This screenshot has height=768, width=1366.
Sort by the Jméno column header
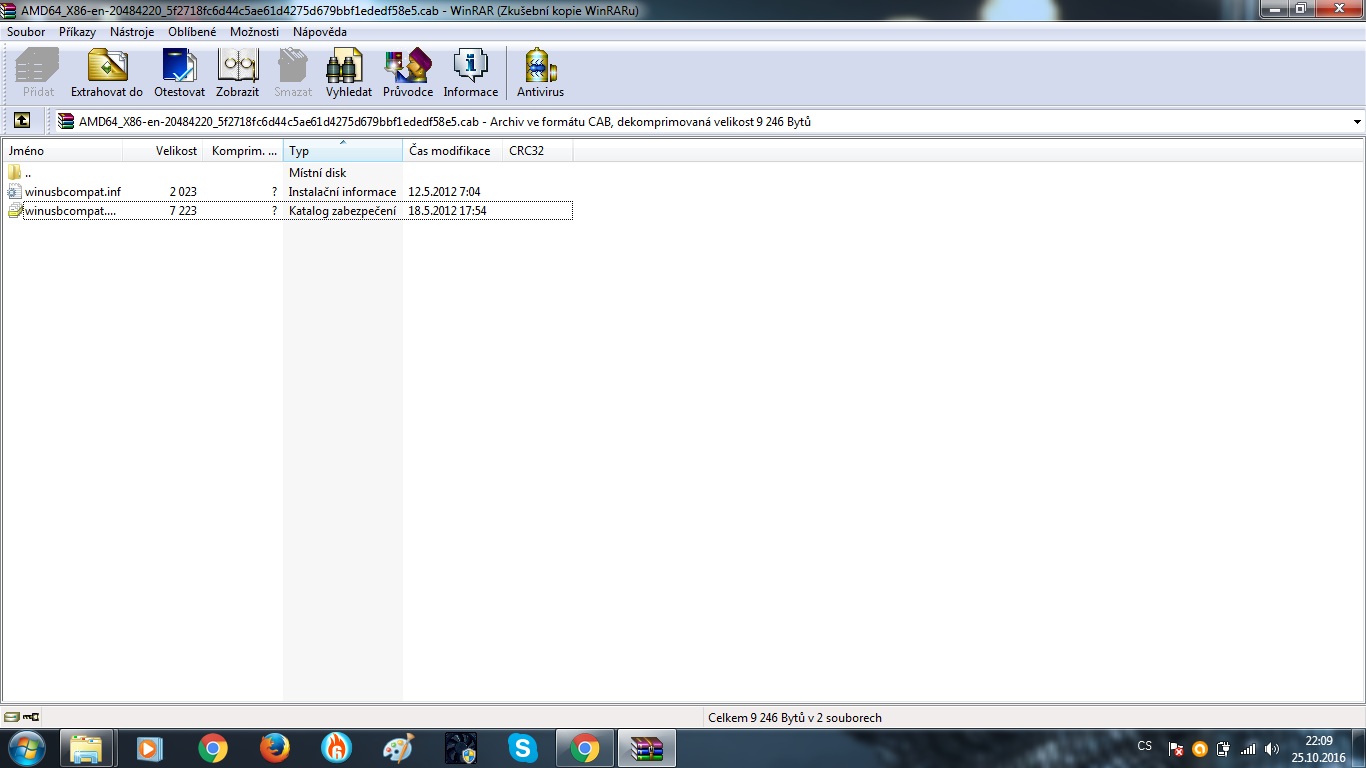(63, 151)
